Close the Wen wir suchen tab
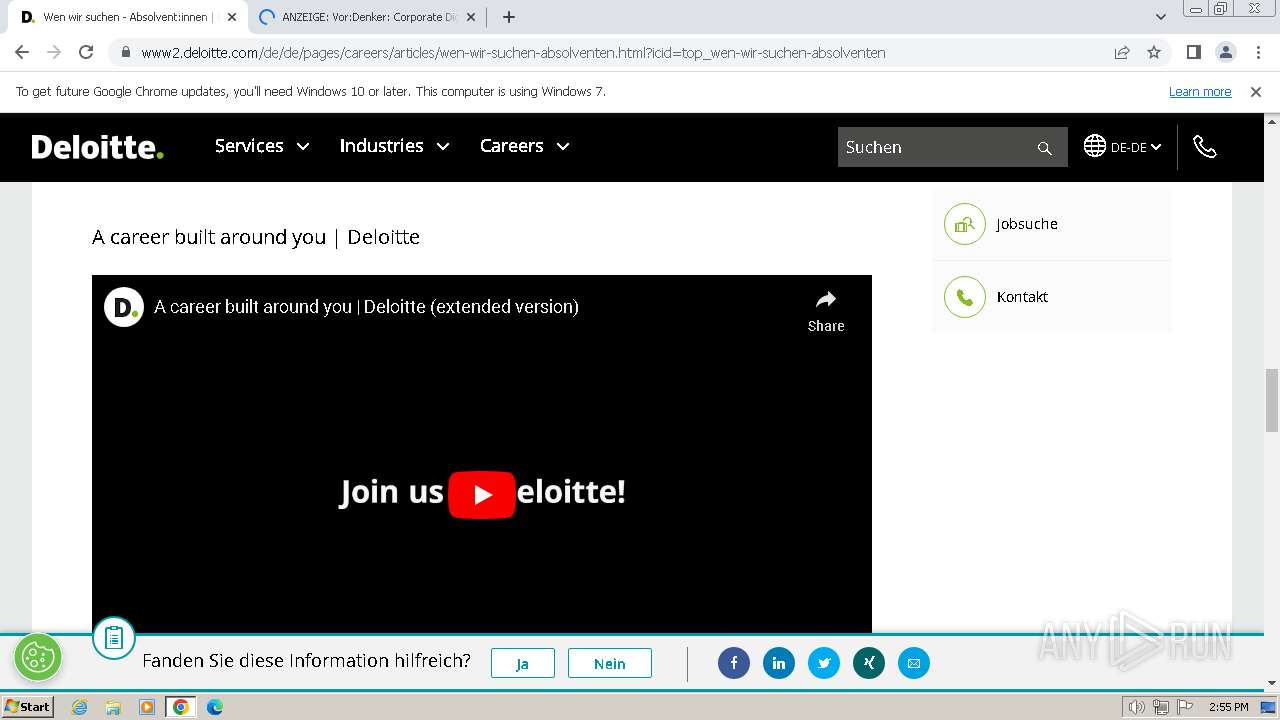 point(231,17)
